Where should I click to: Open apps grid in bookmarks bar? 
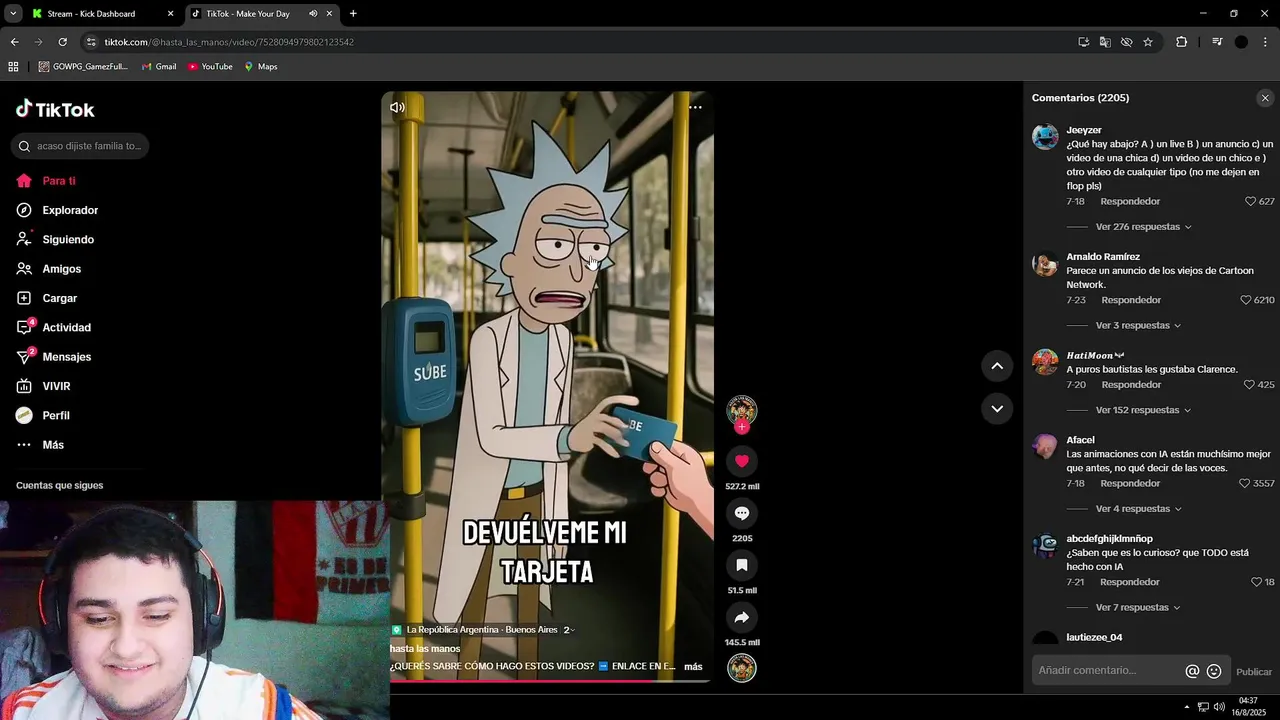pyautogui.click(x=13, y=67)
